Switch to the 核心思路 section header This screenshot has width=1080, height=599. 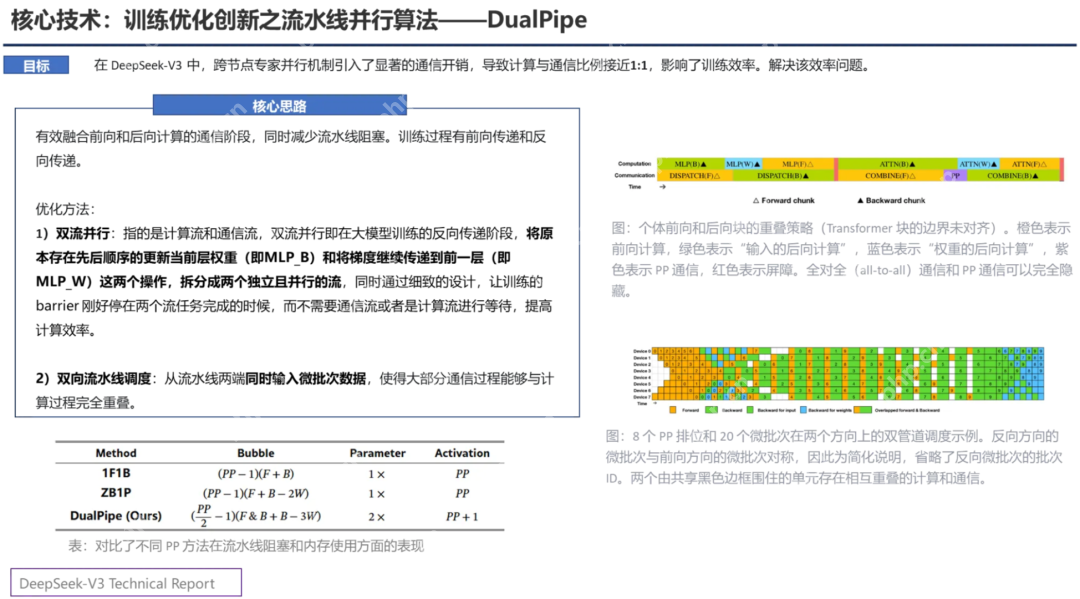coord(278,104)
